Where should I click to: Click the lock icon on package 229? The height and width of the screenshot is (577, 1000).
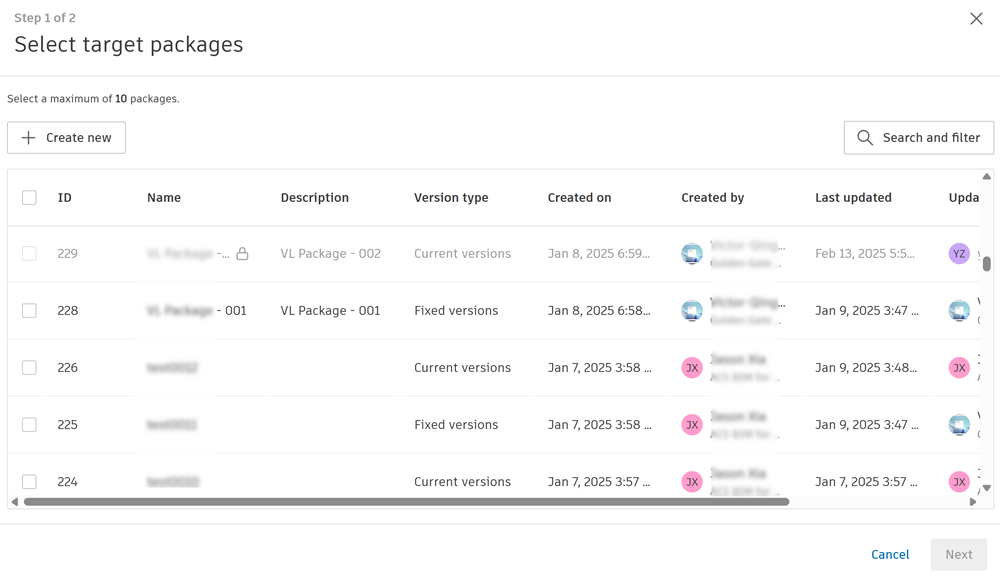242,254
